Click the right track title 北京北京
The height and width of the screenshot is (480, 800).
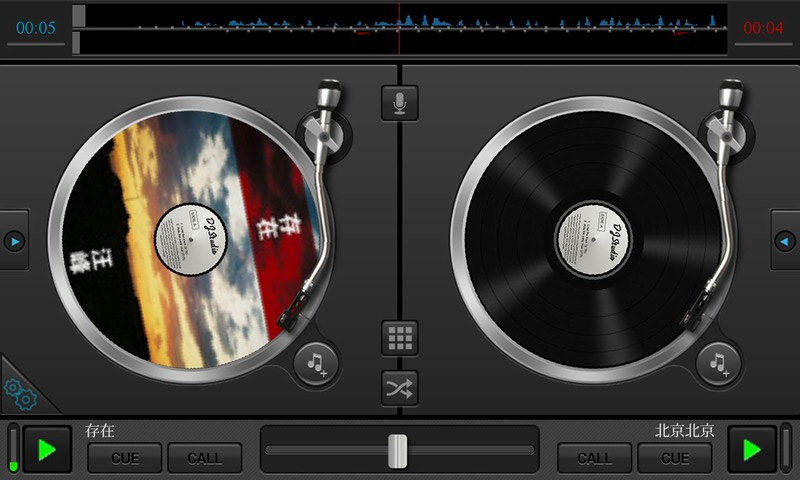point(685,431)
